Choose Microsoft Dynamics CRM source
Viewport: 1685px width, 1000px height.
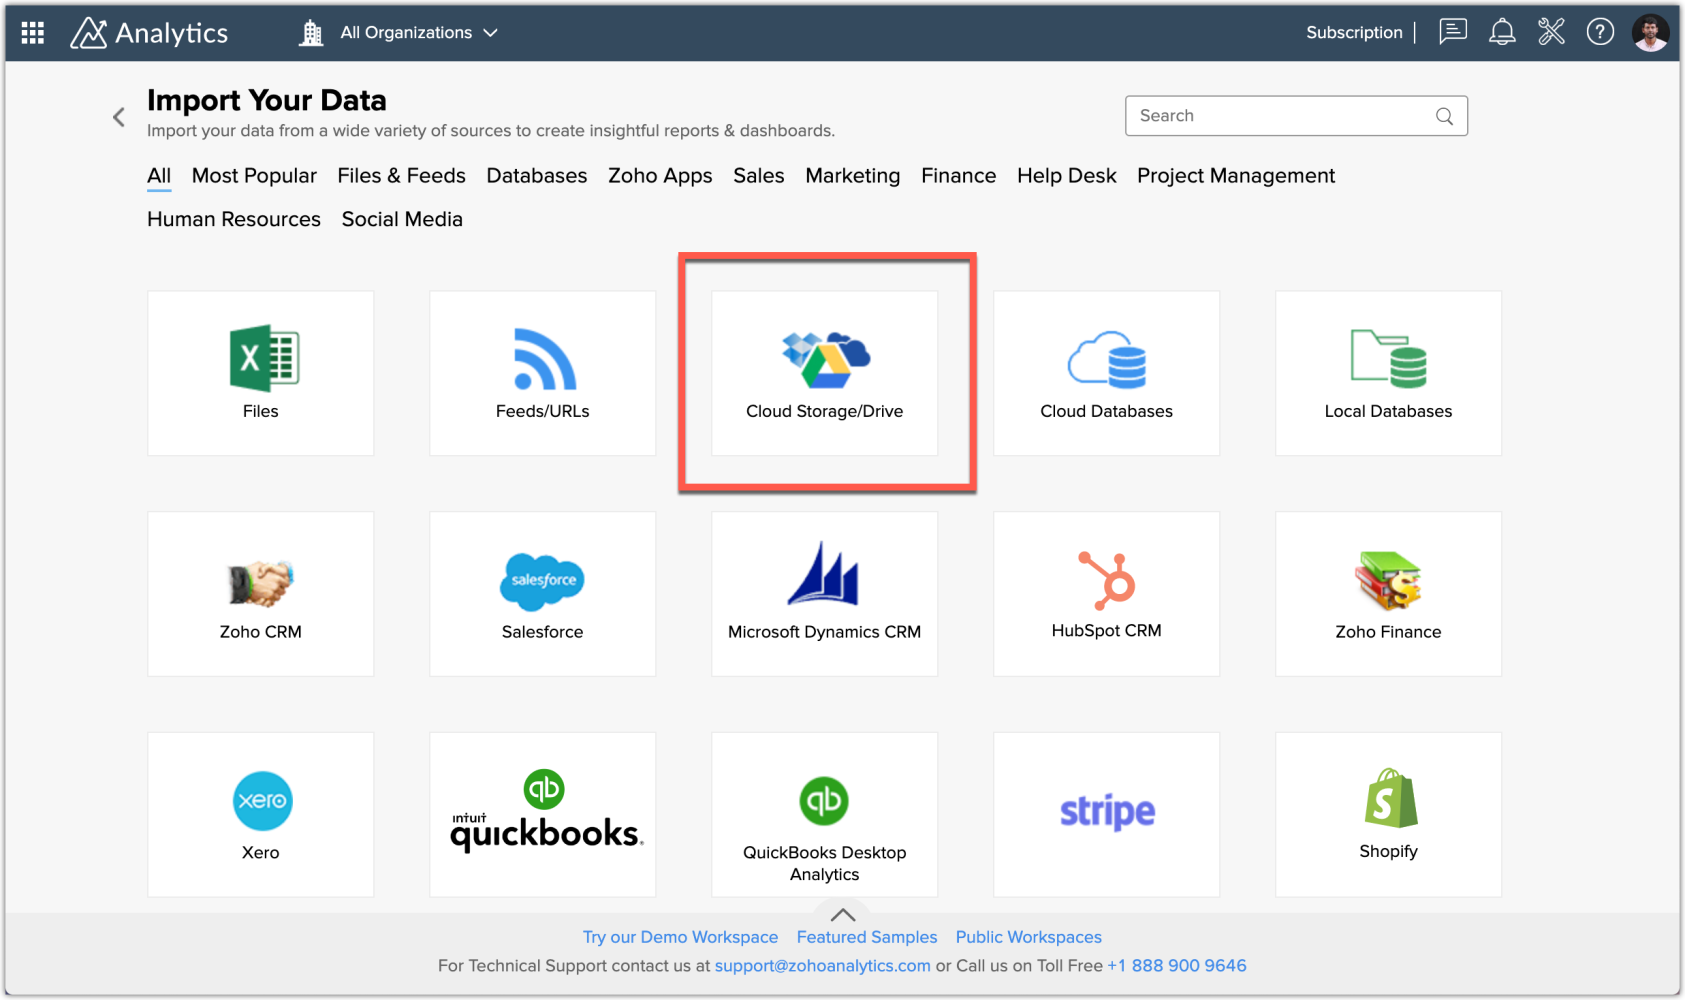click(824, 593)
